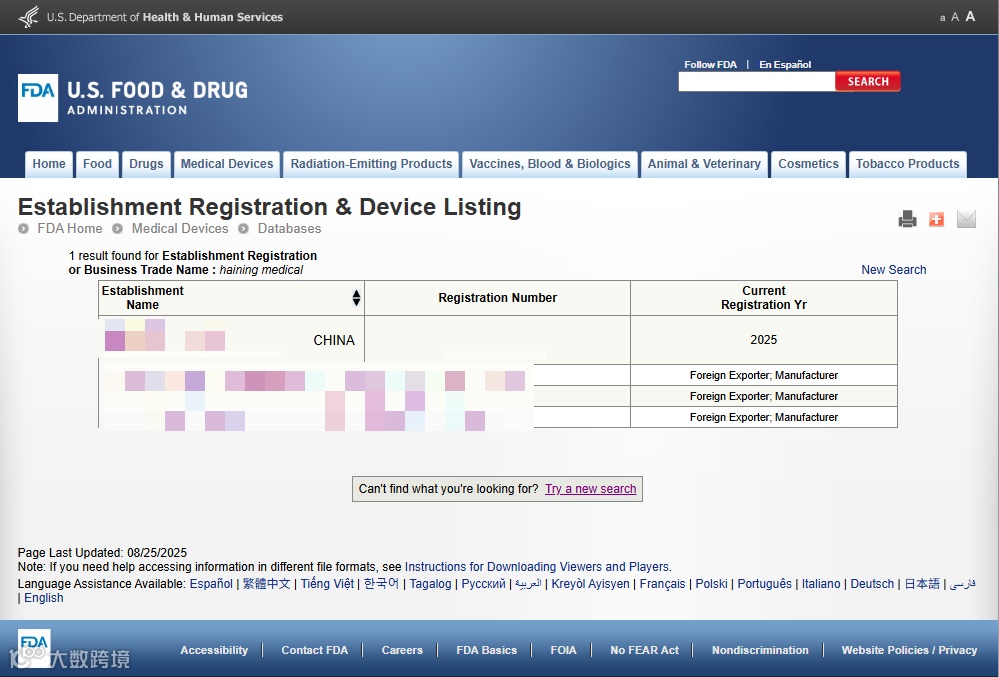The width and height of the screenshot is (999, 677).
Task: Open the Food tab
Action: click(x=97, y=164)
